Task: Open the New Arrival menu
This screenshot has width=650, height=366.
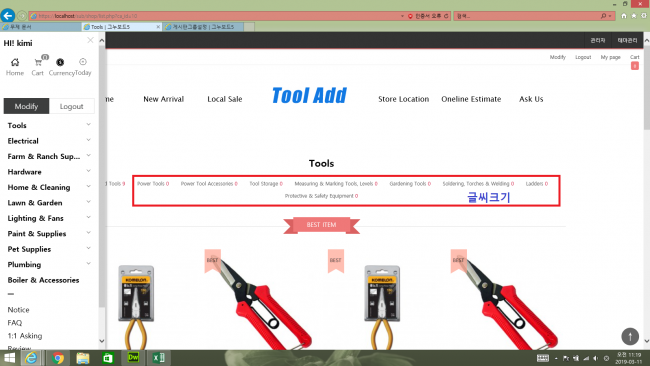Action: click(x=163, y=99)
